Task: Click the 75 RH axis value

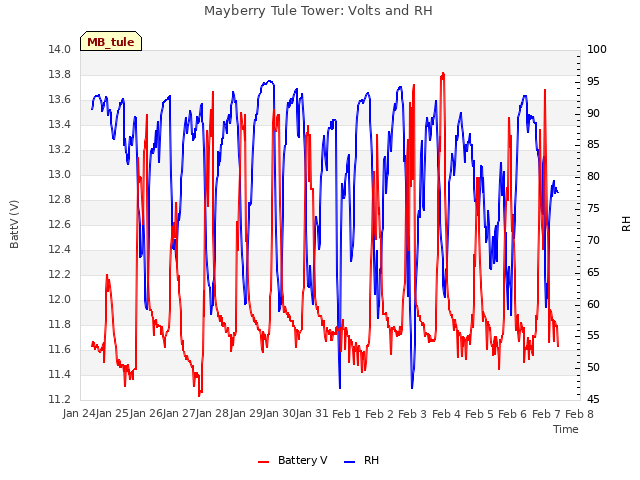Action: [593, 209]
